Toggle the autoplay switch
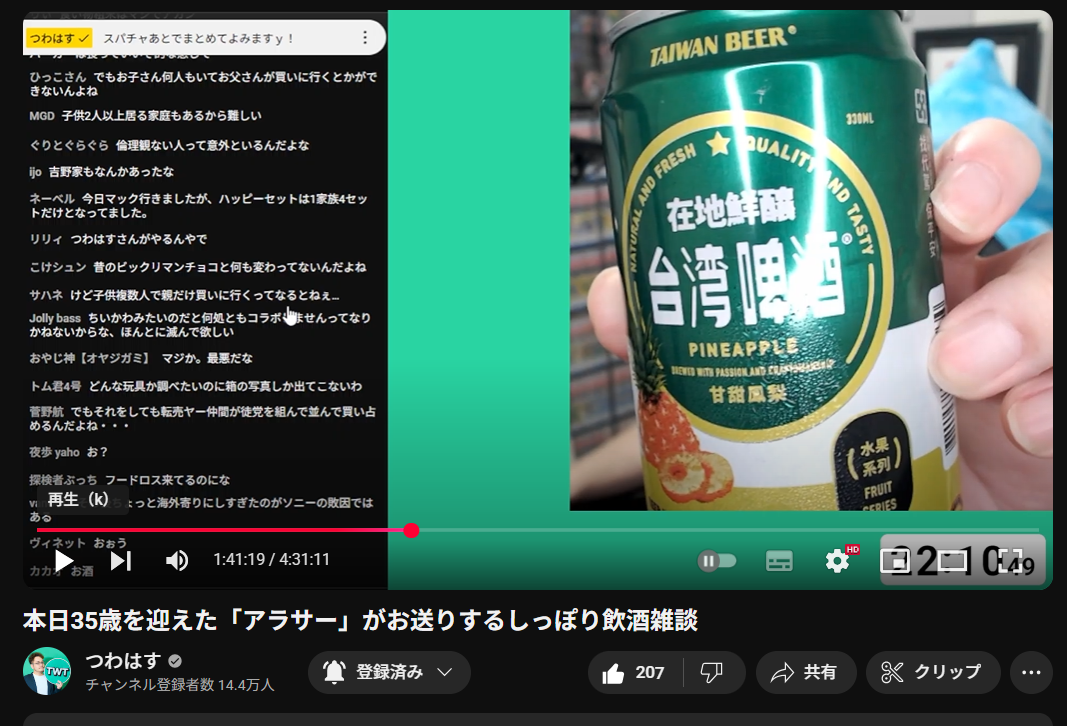 717,561
